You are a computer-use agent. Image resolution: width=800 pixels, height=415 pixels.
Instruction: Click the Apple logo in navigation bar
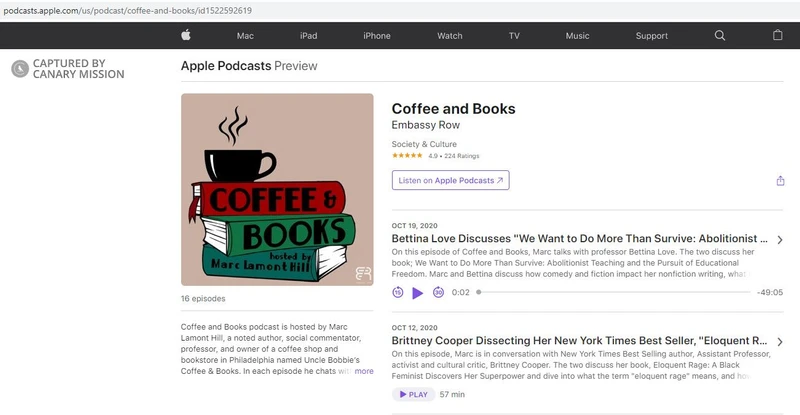(186, 35)
